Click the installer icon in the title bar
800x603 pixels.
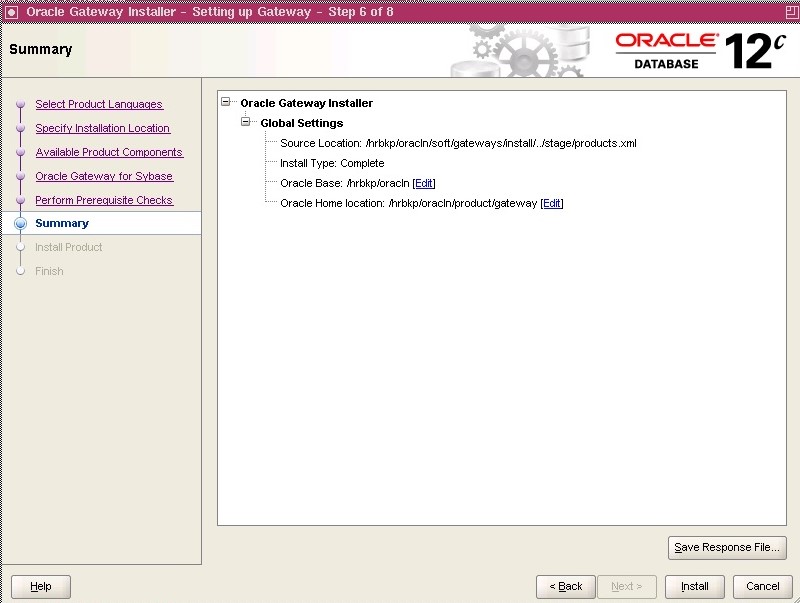click(x=10, y=10)
